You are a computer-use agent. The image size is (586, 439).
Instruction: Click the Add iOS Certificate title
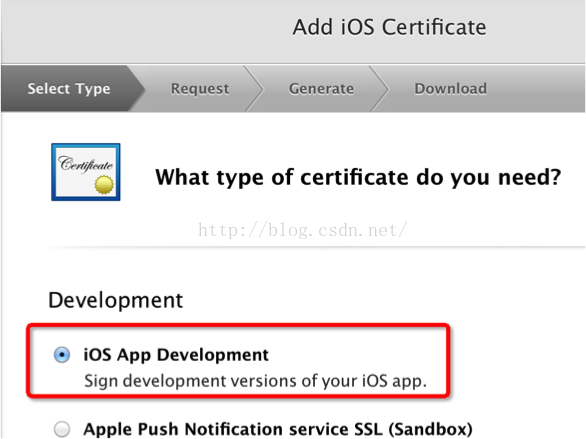pos(389,27)
